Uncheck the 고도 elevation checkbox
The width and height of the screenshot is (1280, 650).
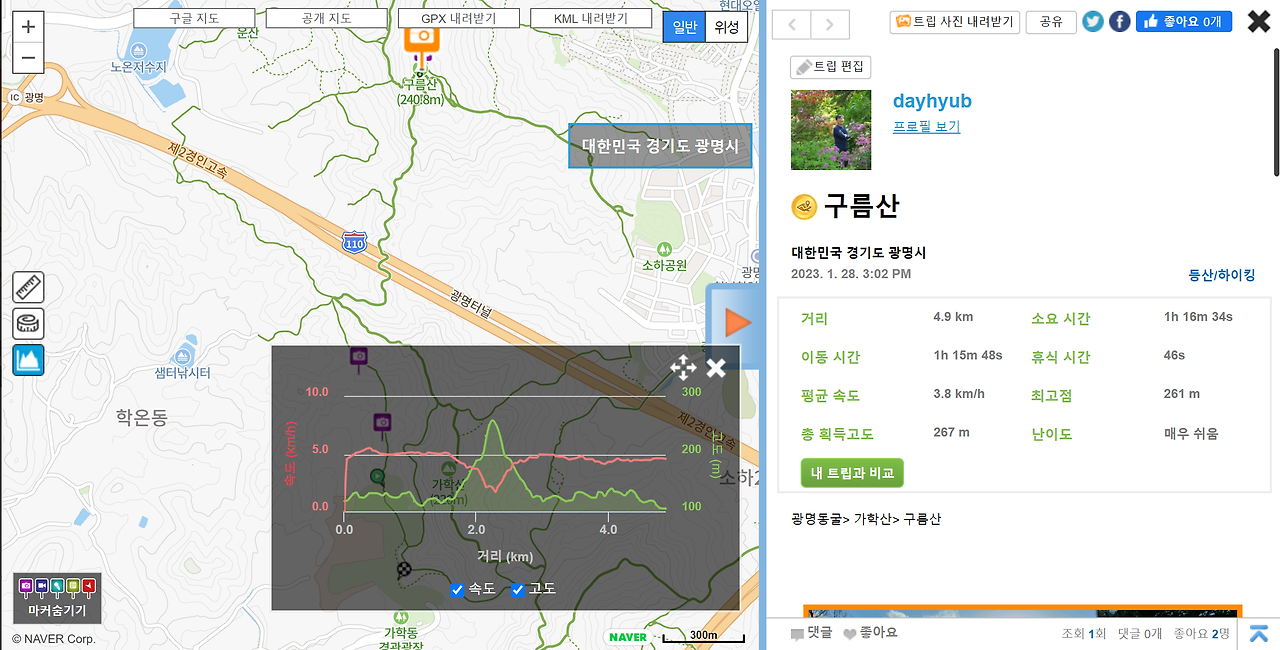(518, 590)
